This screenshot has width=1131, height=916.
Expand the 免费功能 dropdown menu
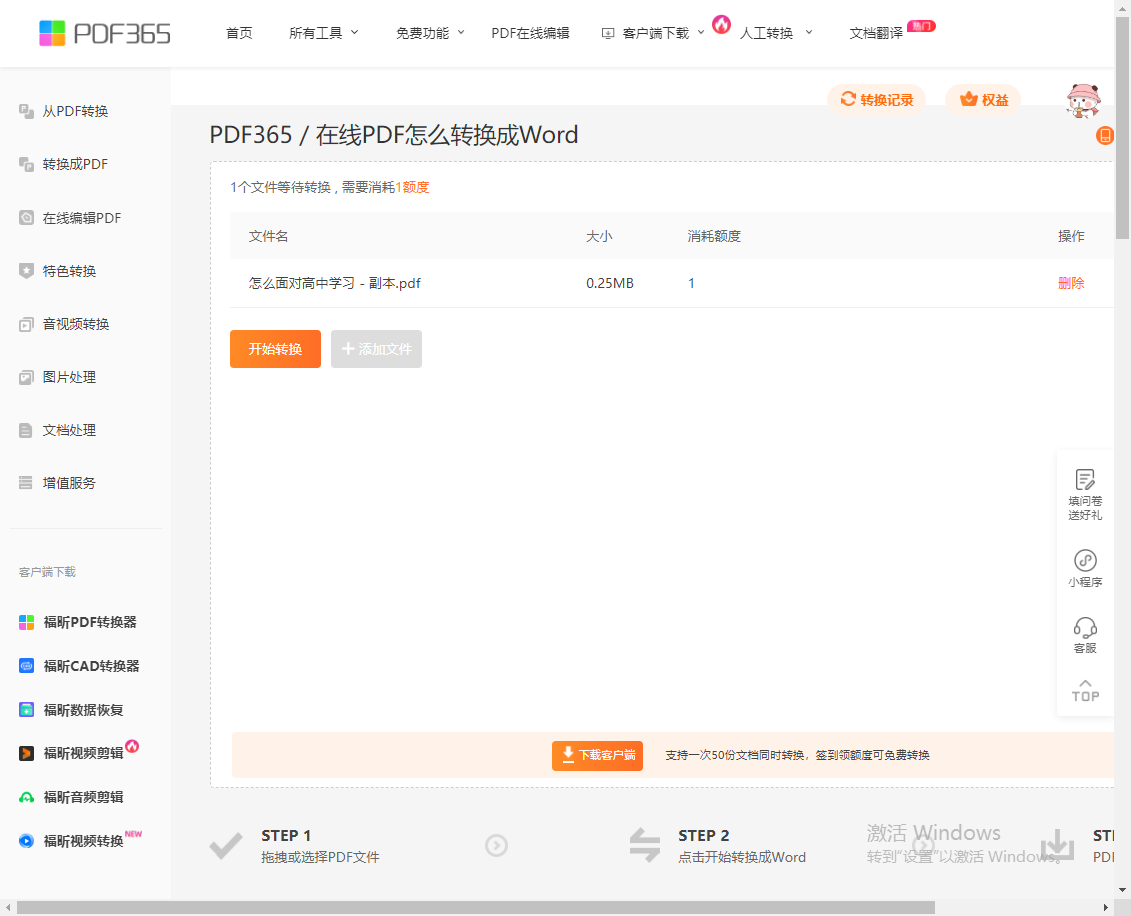[x=430, y=33]
